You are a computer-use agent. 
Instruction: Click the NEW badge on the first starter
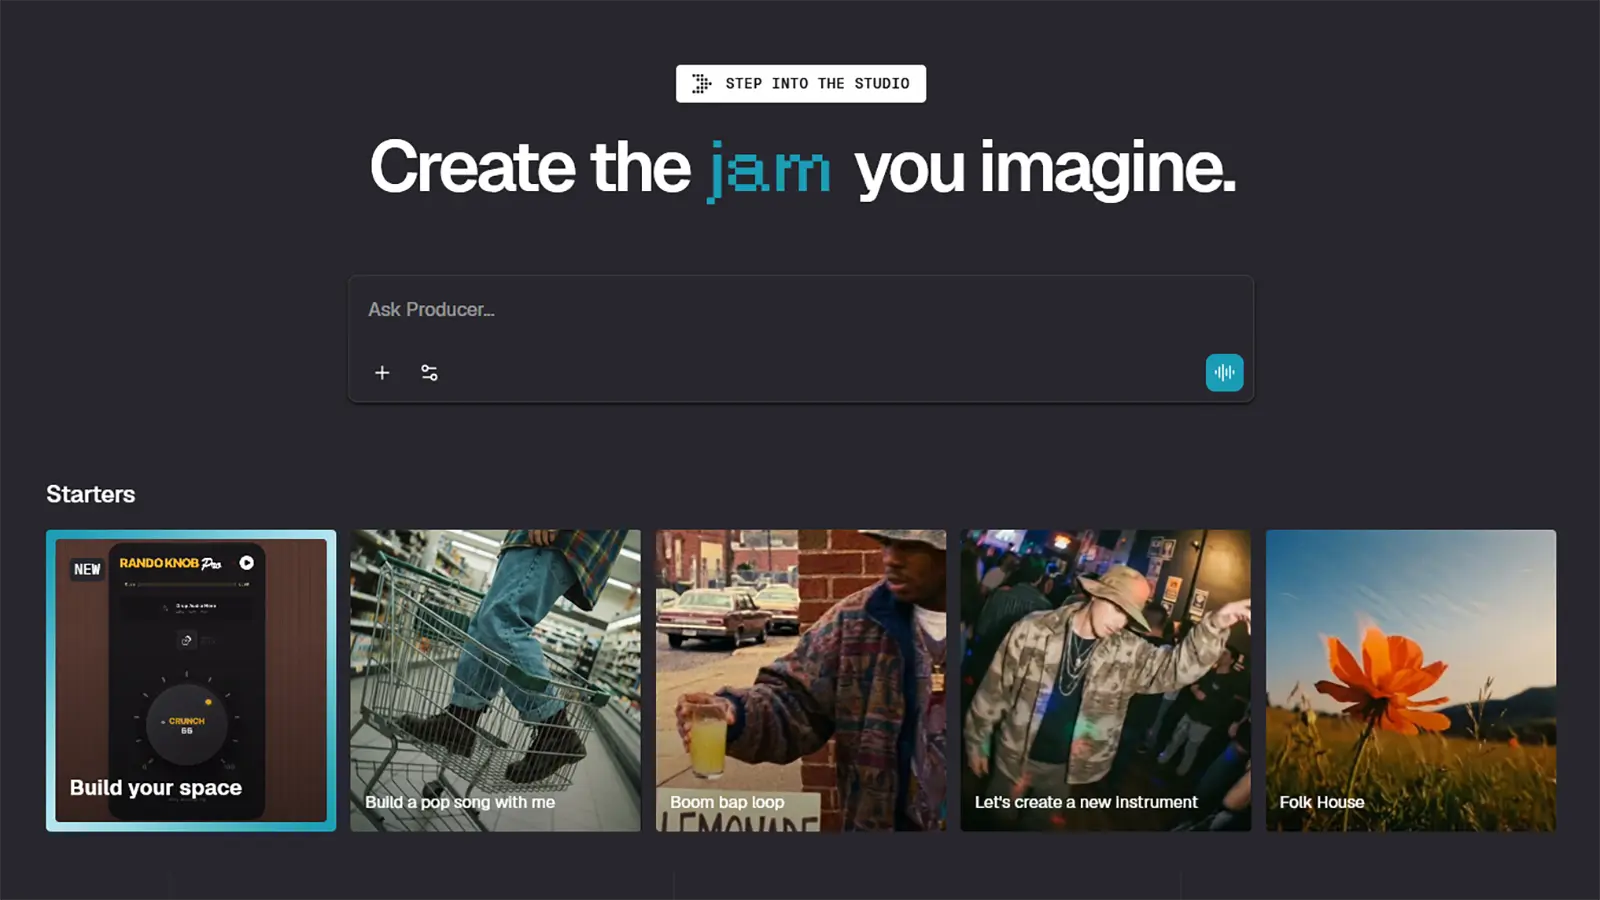(x=87, y=569)
